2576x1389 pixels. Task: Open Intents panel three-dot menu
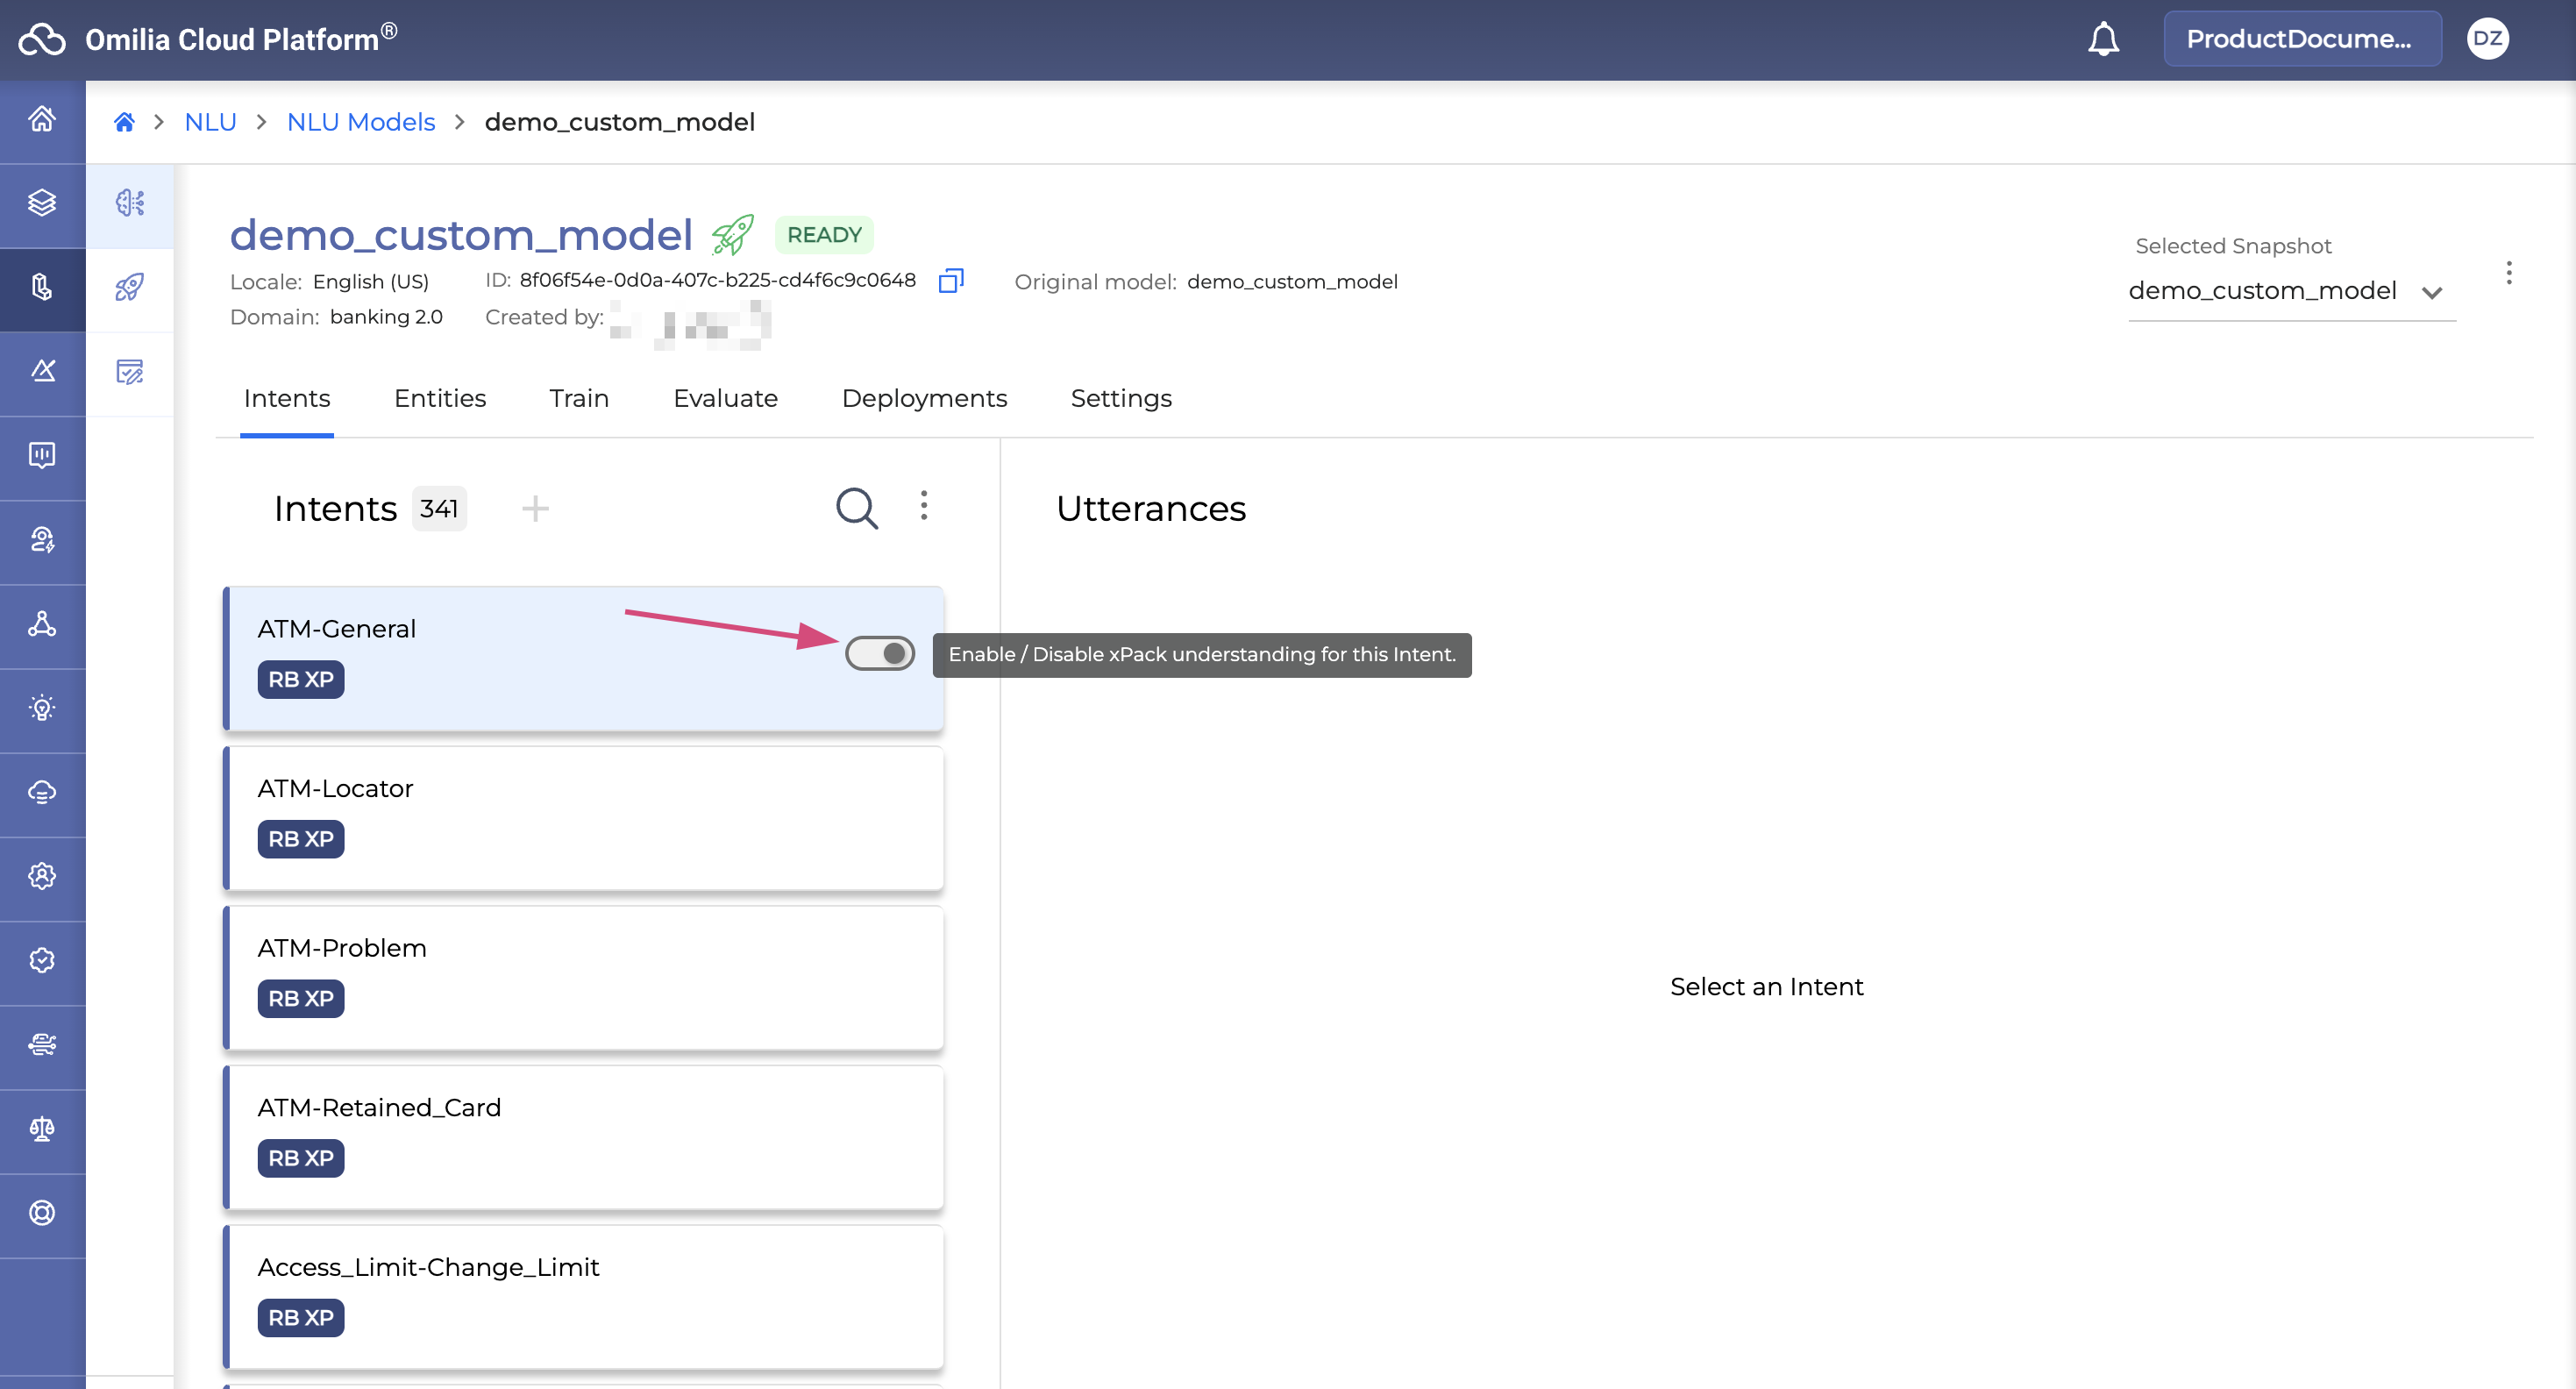(923, 506)
